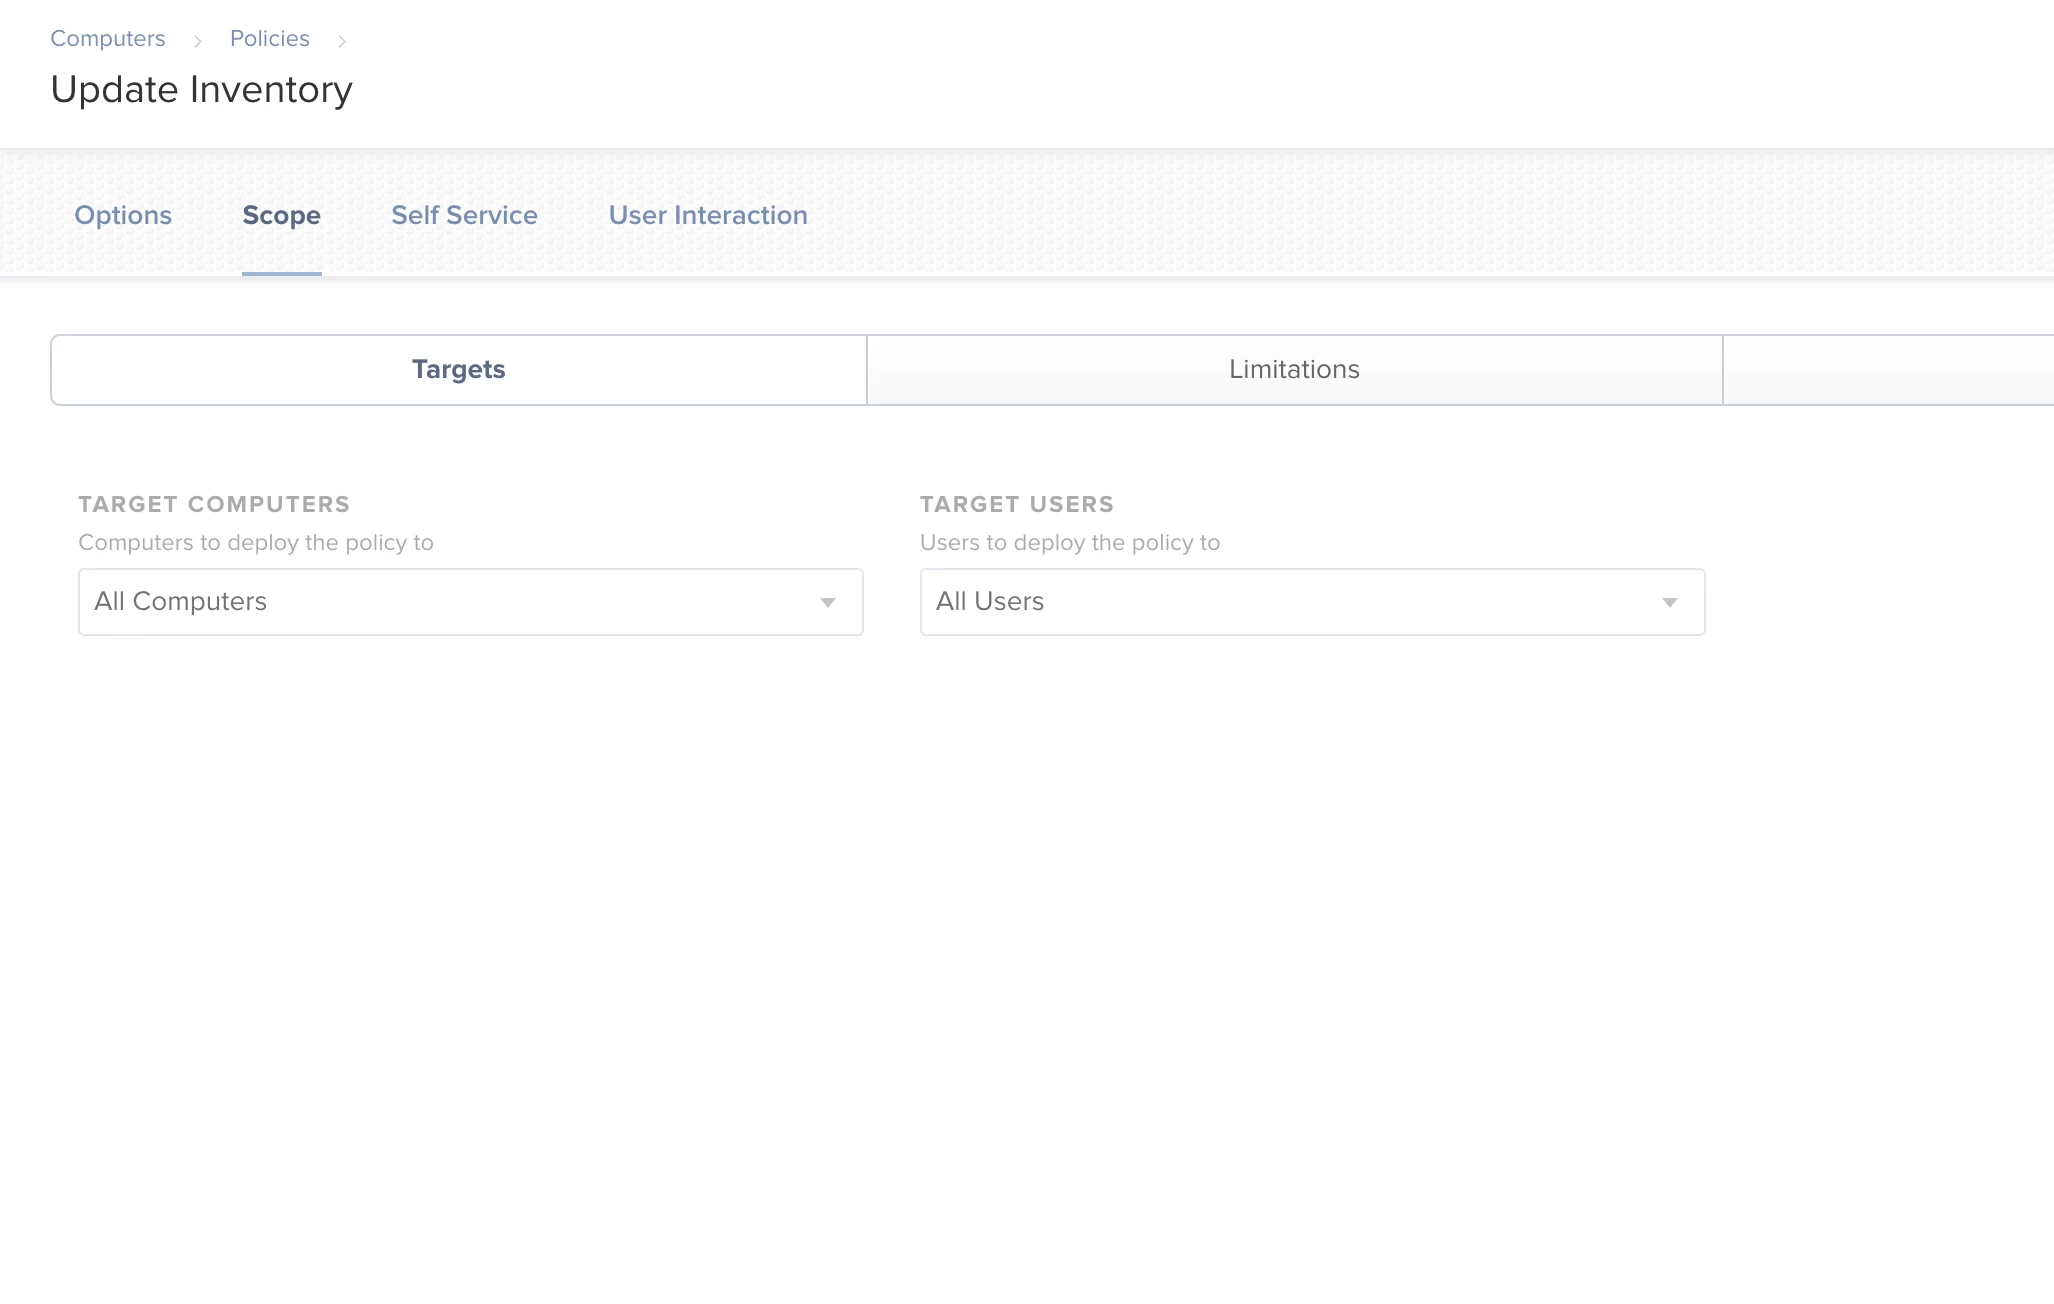Click the Target Users dropdown arrow
The width and height of the screenshot is (2054, 1304).
pos(1669,602)
